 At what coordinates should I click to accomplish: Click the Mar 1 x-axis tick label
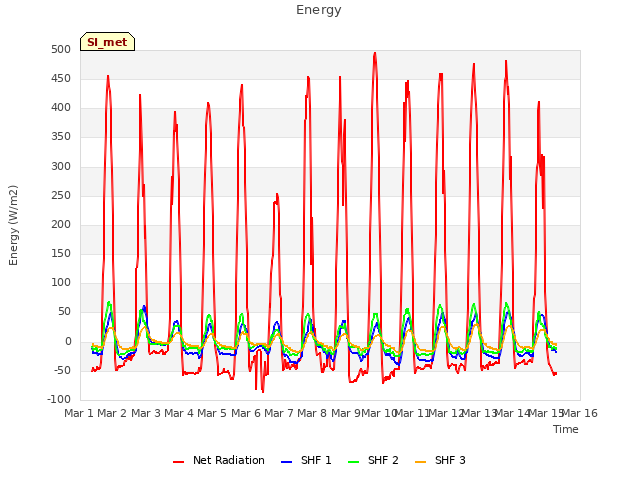[79, 413]
